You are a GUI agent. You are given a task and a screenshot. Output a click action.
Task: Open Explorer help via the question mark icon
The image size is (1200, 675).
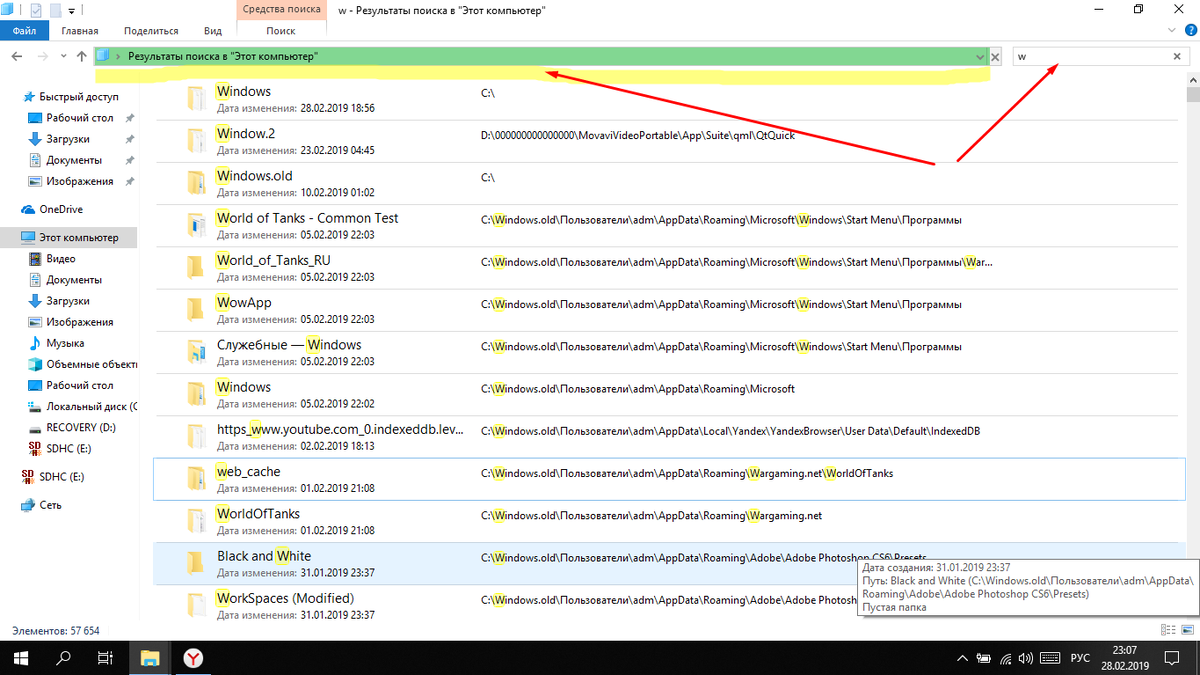[x=1189, y=31]
